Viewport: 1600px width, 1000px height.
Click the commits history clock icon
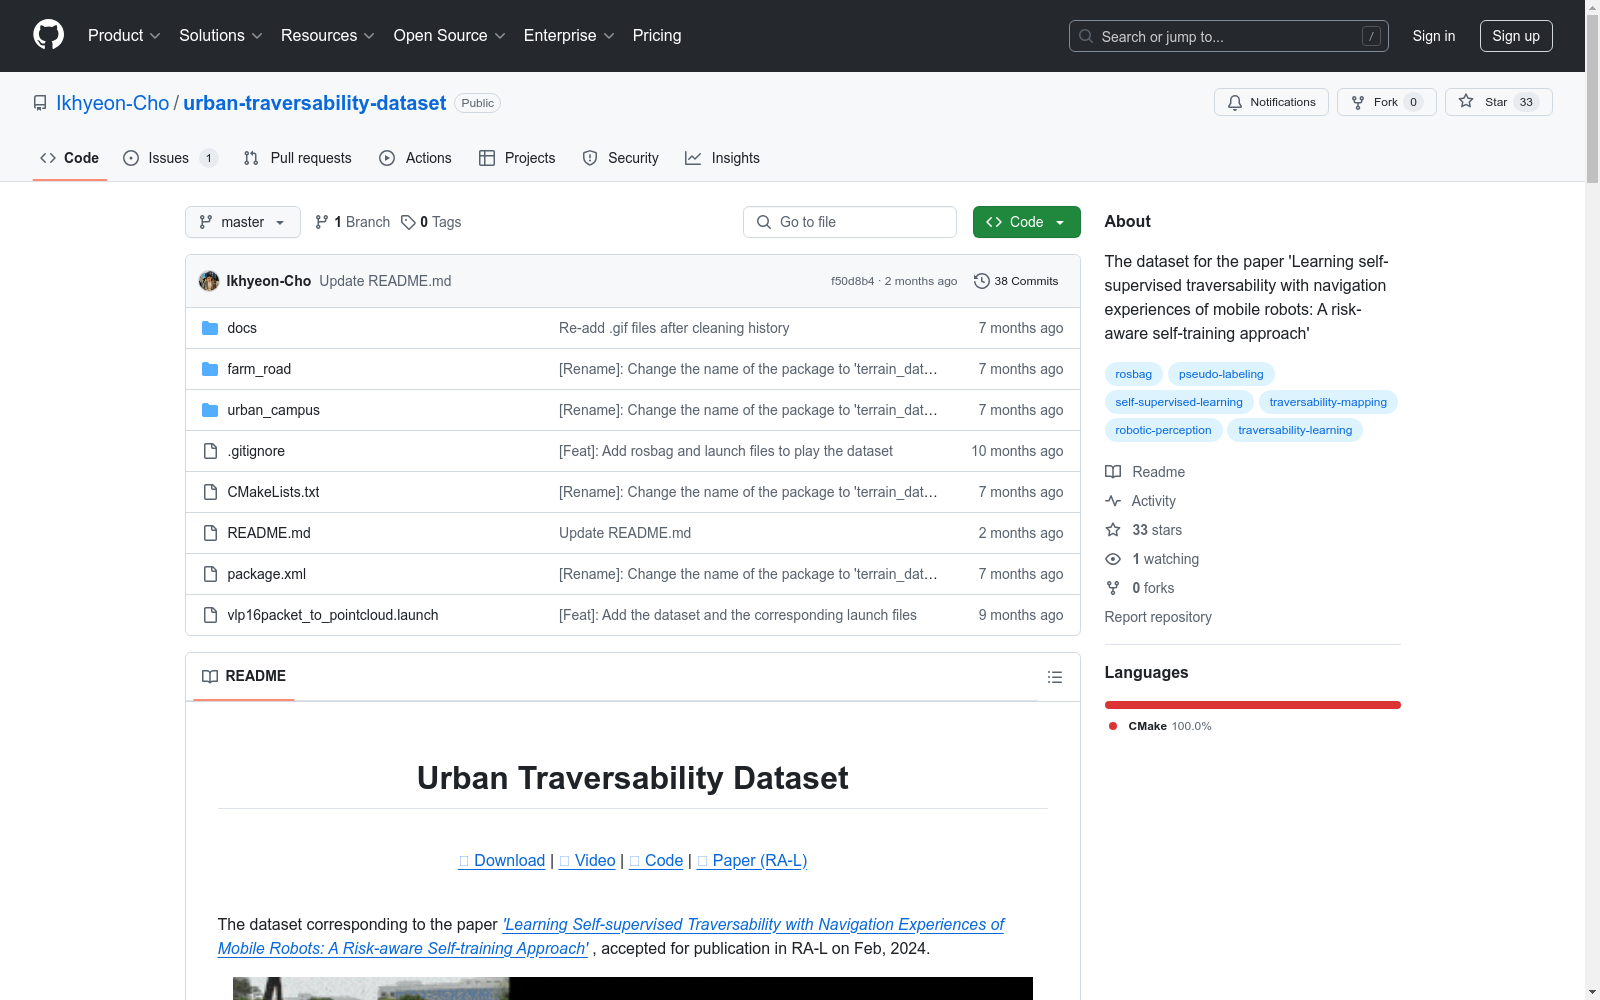click(982, 281)
